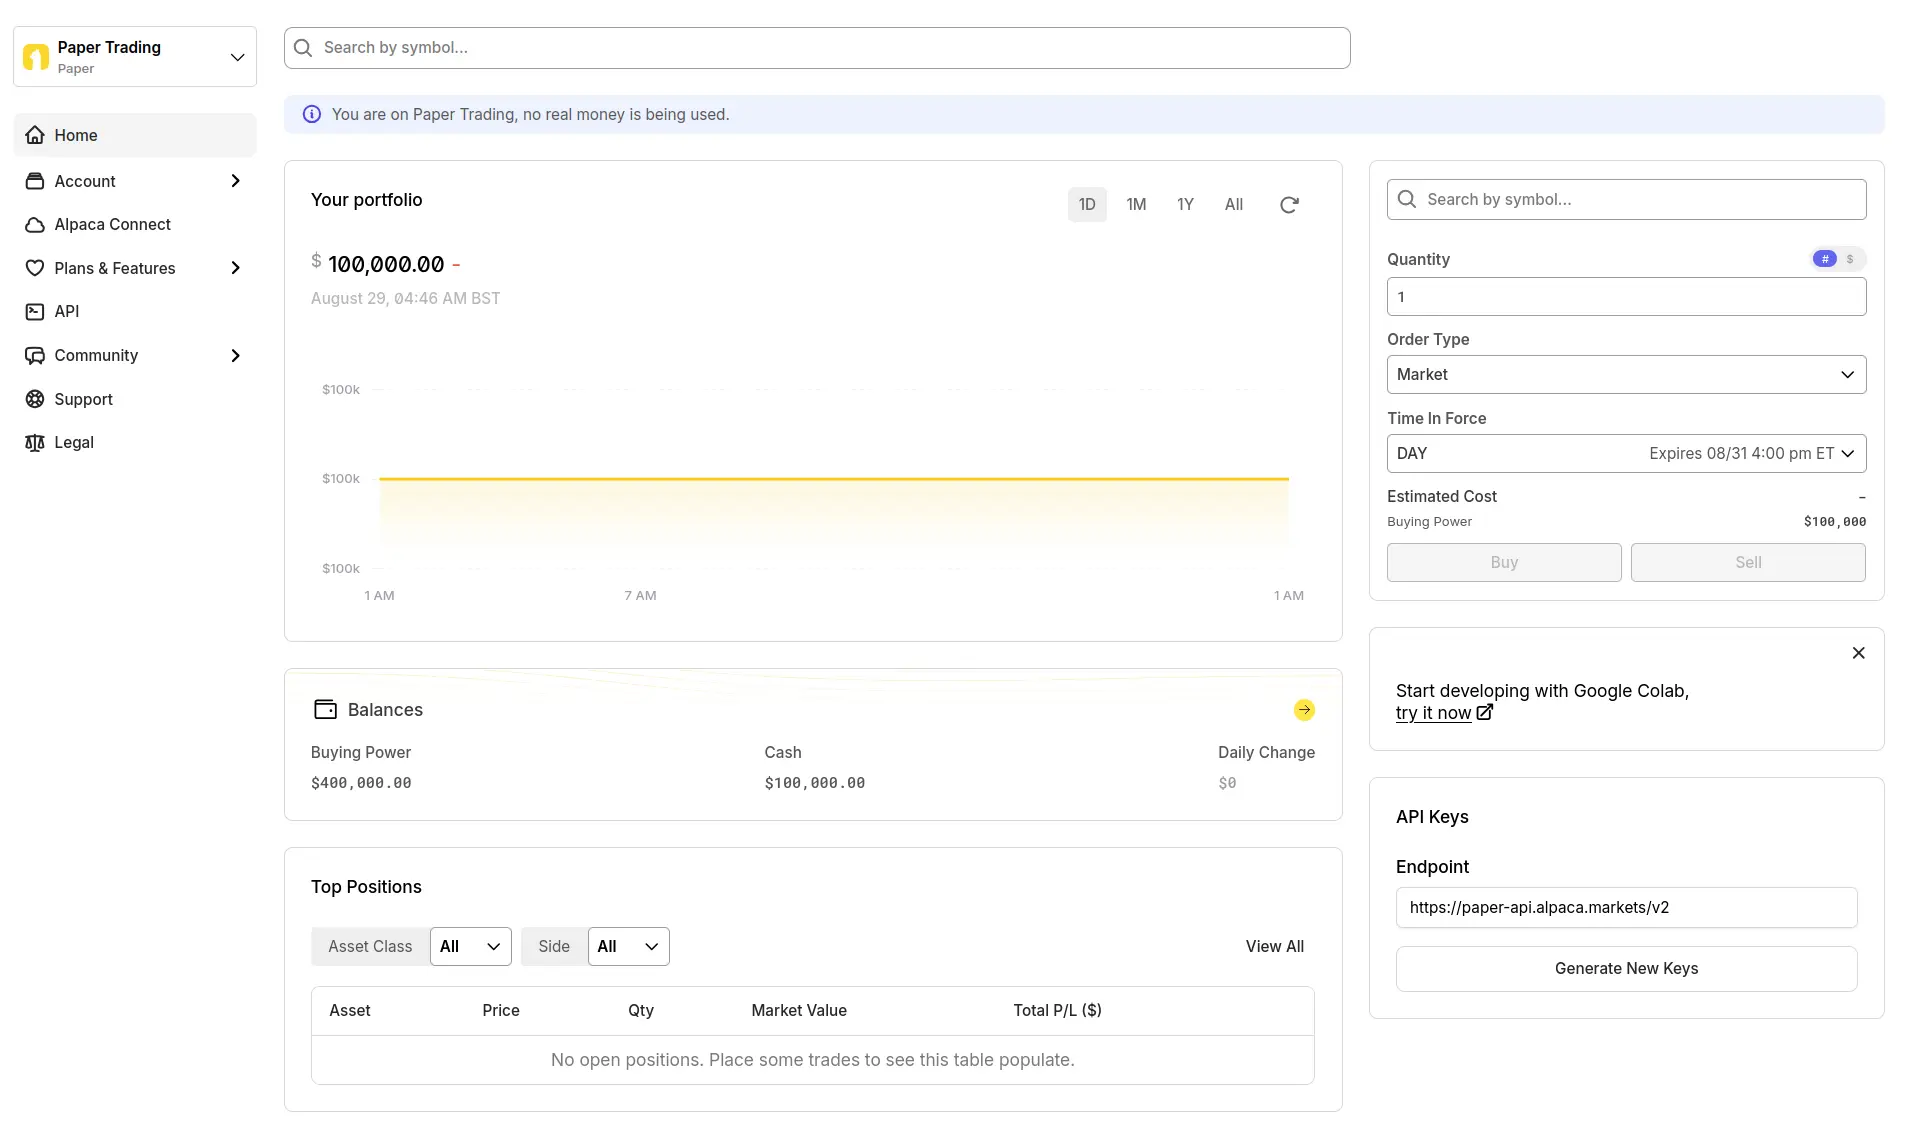Image resolution: width=1920 pixels, height=1130 pixels.
Task: Open the Community sidebar item
Action: pyautogui.click(x=135, y=355)
